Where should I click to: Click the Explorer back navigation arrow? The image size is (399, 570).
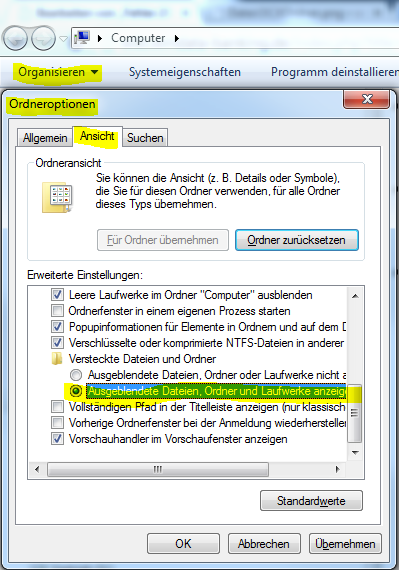pos(15,38)
